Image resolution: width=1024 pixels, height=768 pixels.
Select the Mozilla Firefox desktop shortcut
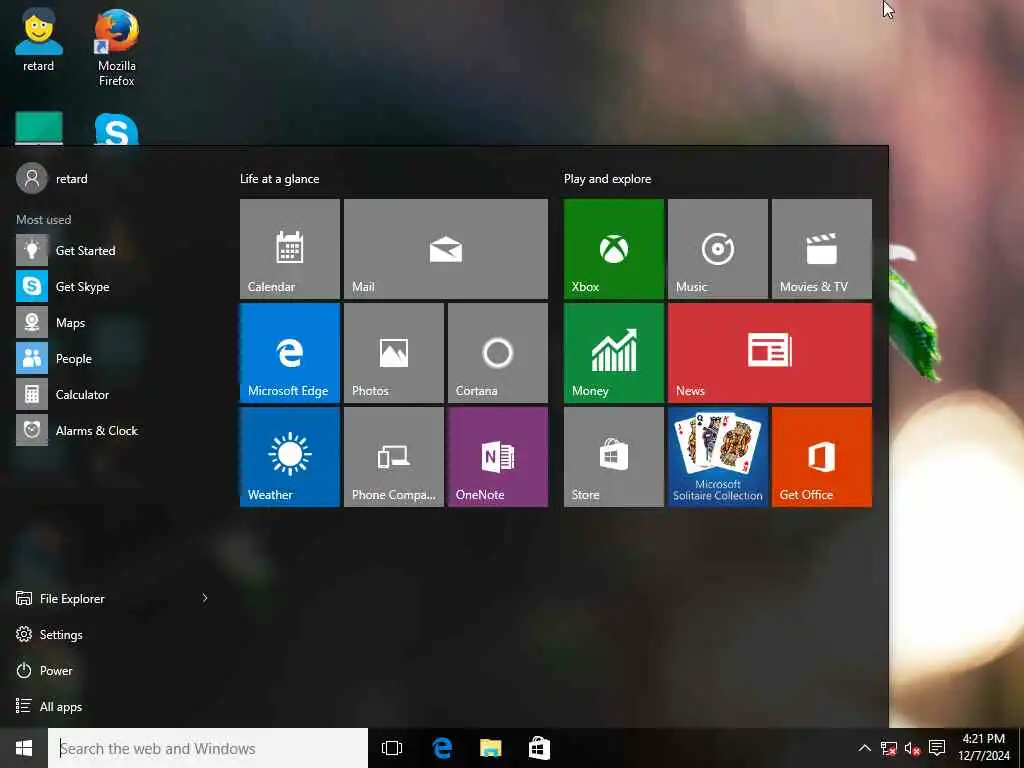116,48
